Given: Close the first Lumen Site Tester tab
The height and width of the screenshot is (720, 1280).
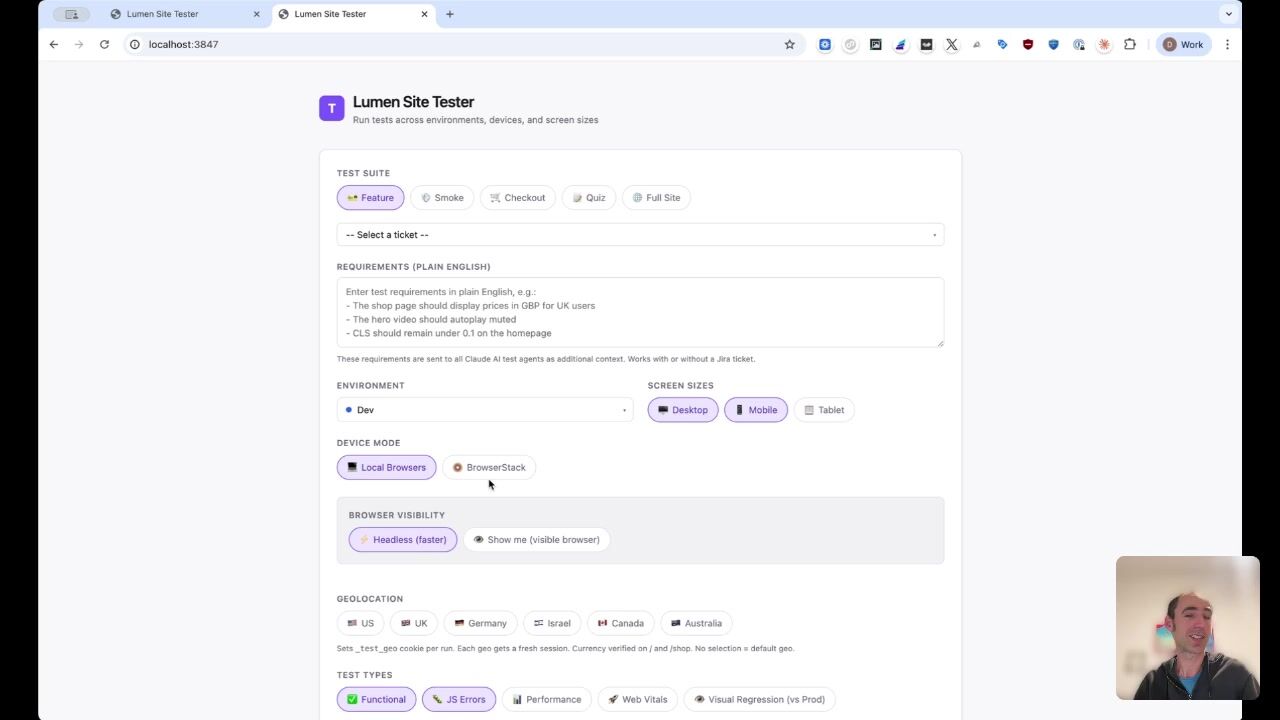Looking at the screenshot, I should tap(256, 14).
